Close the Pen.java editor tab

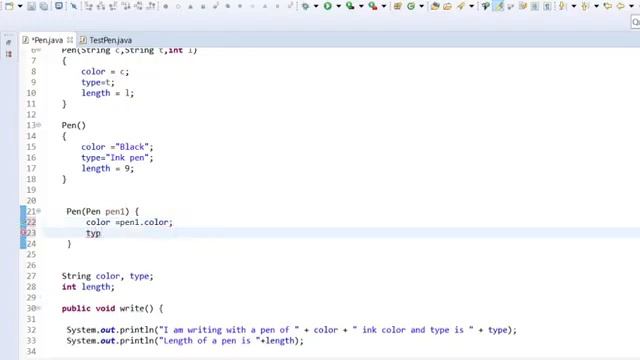tap(70, 40)
